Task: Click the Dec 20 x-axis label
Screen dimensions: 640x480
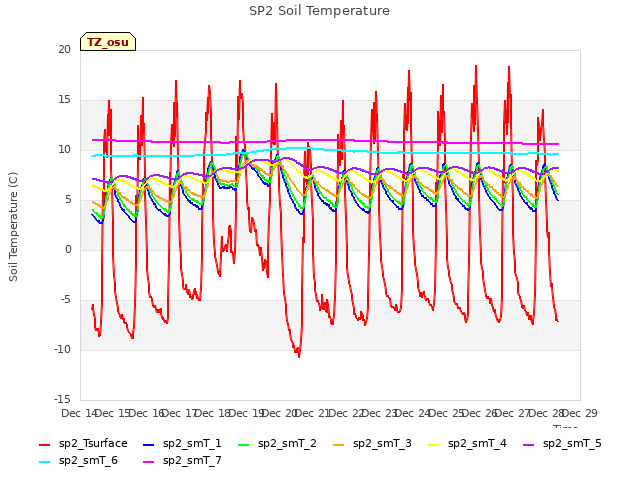Action: coord(280,413)
